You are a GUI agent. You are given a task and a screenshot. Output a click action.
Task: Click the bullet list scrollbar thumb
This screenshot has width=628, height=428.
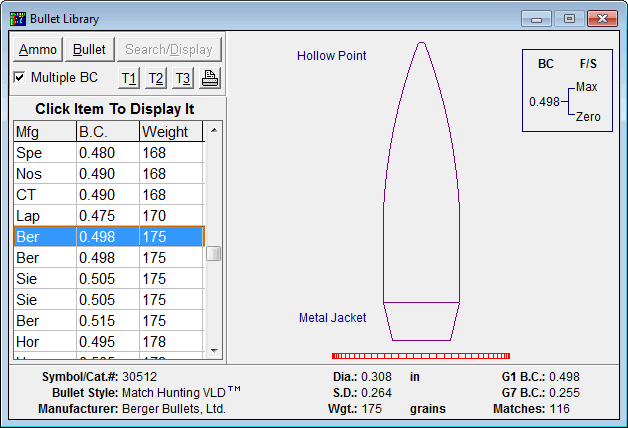click(x=213, y=253)
